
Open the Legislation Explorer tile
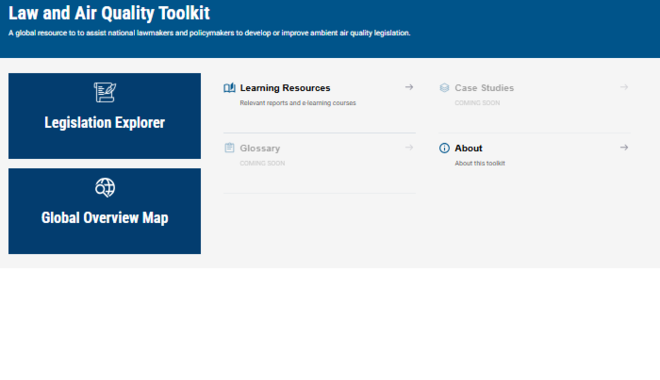104,116
